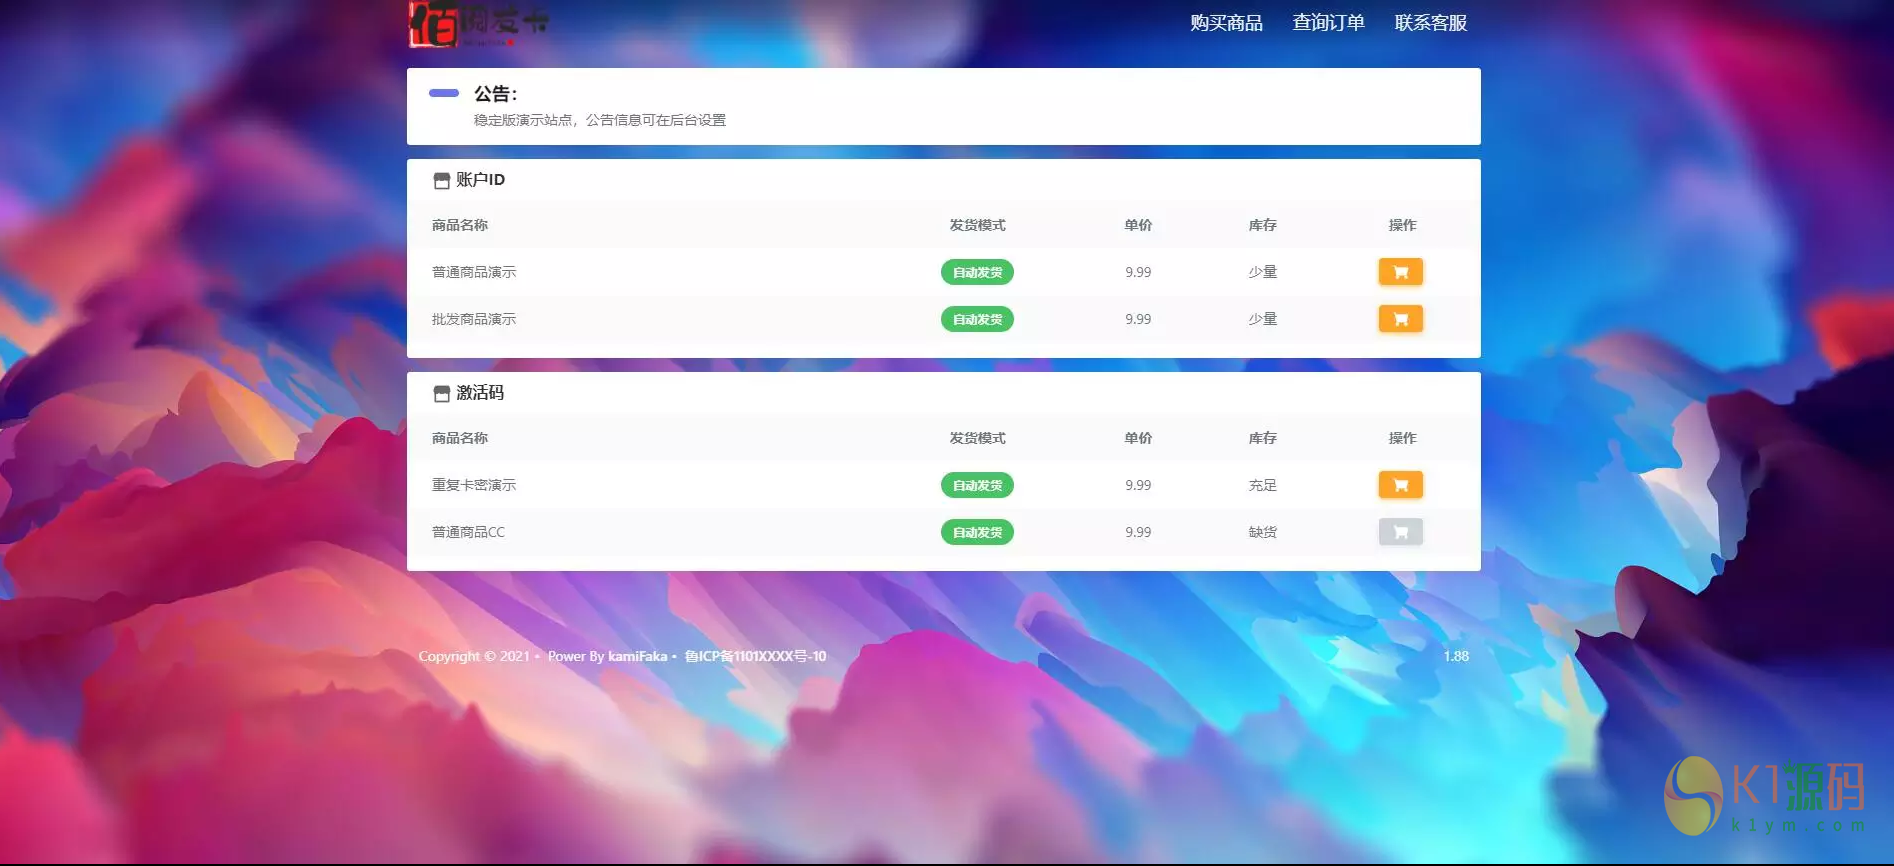Click the 缺货 stock status

pos(1262,532)
